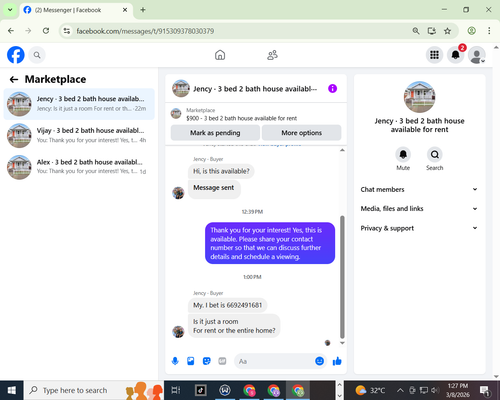Expand Media, files and links section

click(x=419, y=209)
